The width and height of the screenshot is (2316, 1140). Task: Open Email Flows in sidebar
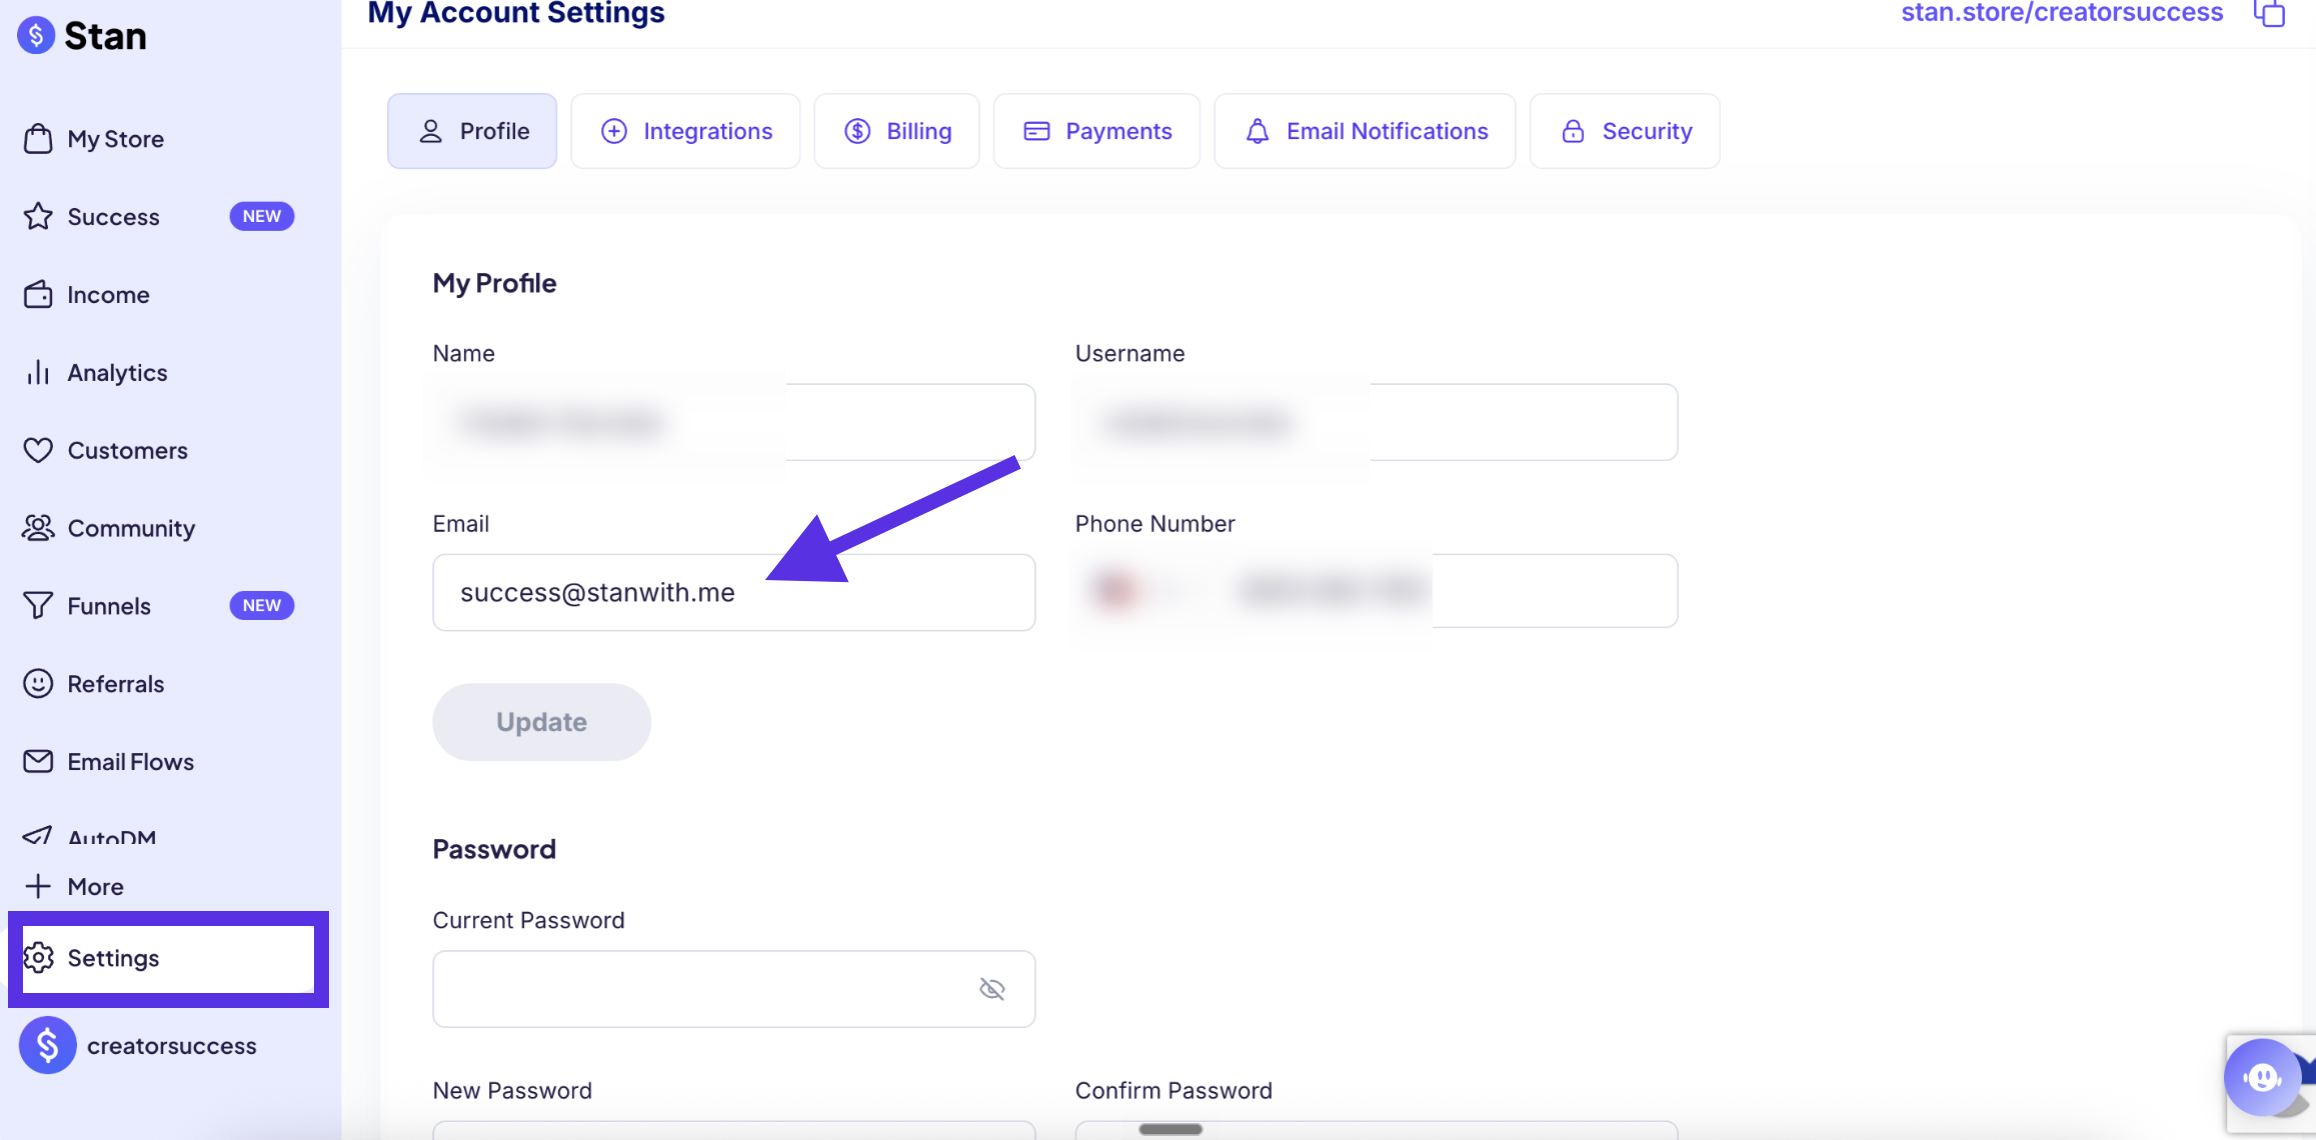tap(130, 762)
